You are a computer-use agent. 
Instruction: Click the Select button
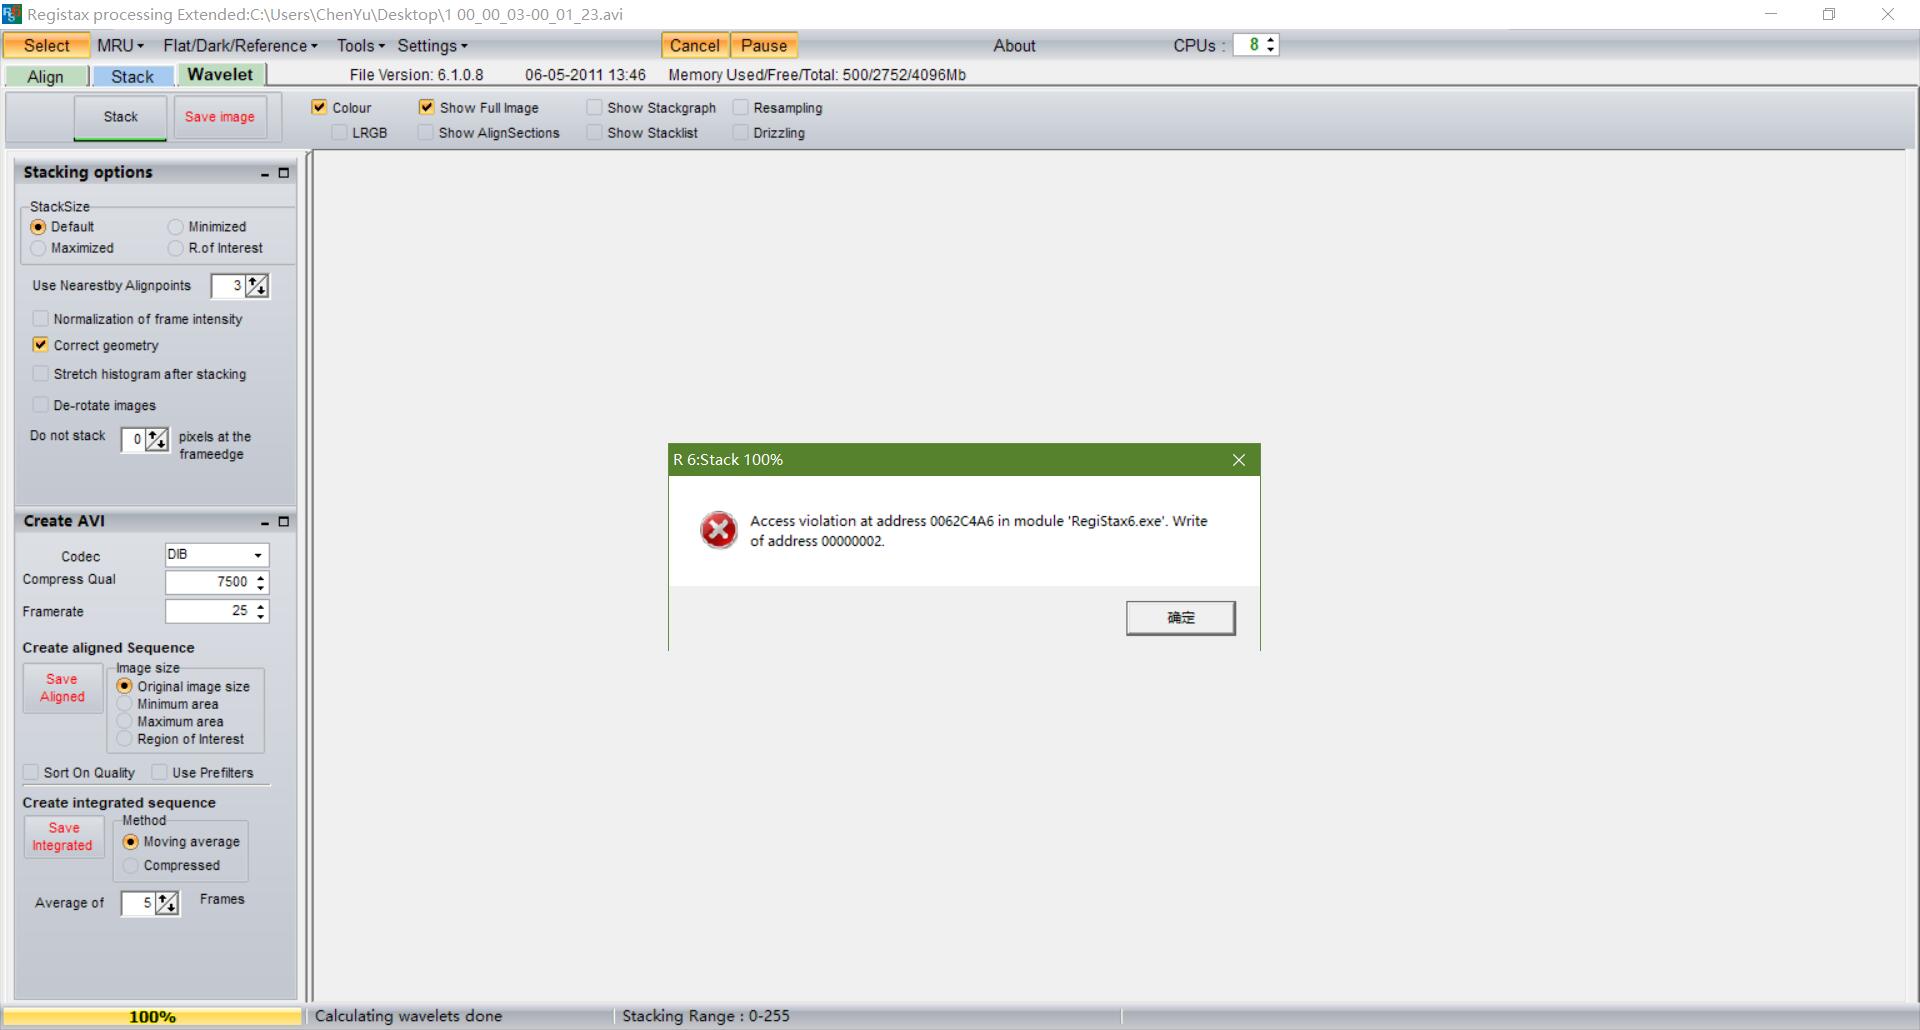(x=46, y=46)
